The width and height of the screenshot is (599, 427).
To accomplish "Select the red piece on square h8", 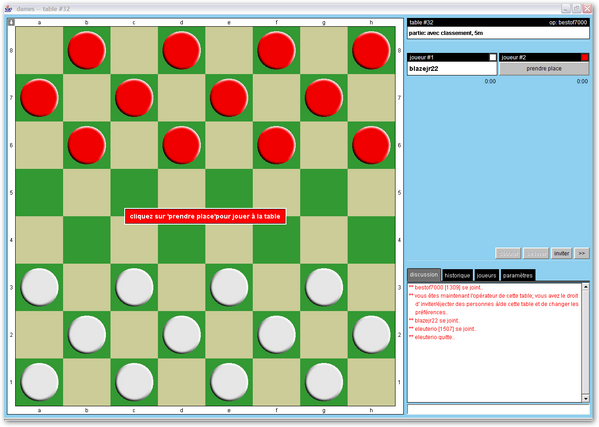I will (x=371, y=50).
